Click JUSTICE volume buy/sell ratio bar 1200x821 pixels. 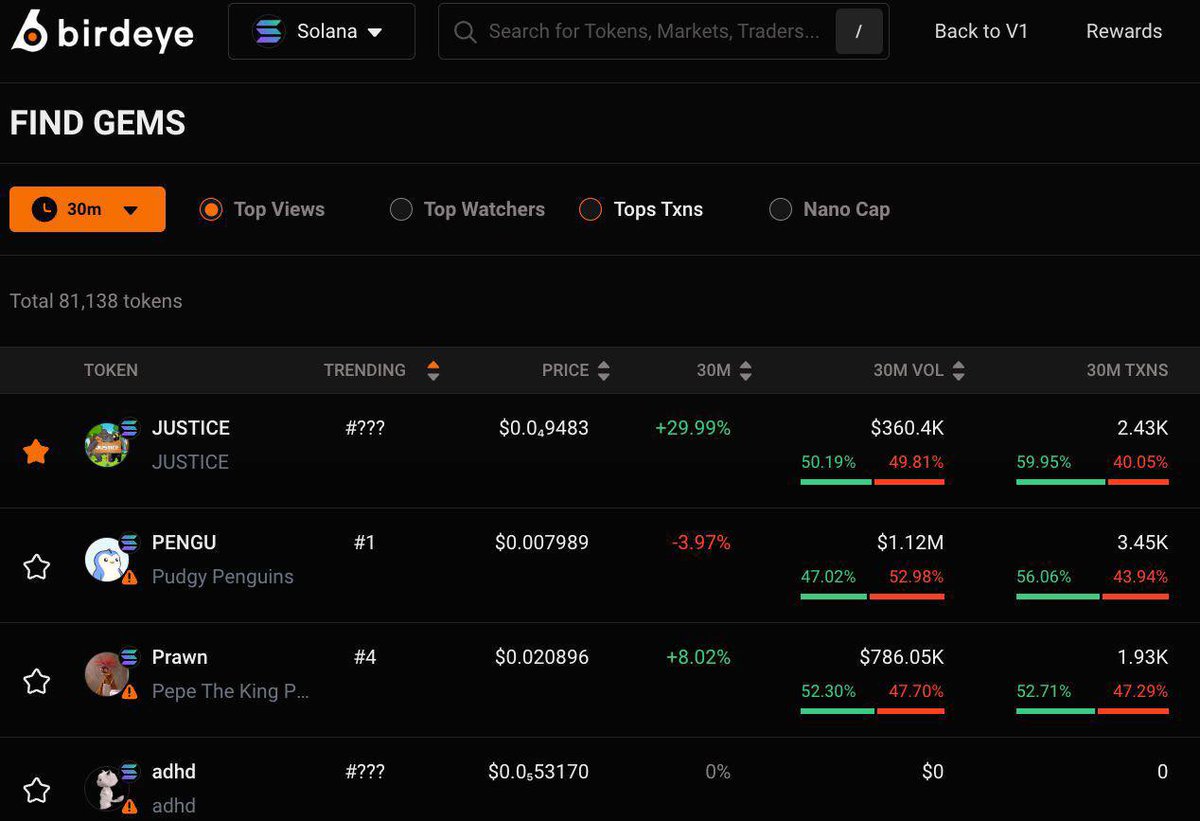coord(873,482)
